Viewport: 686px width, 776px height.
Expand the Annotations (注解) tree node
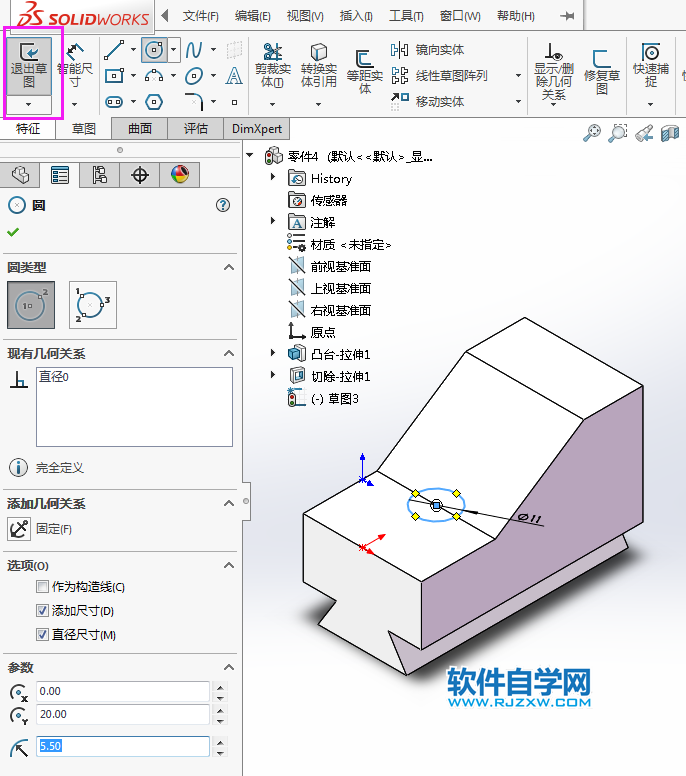(x=273, y=221)
